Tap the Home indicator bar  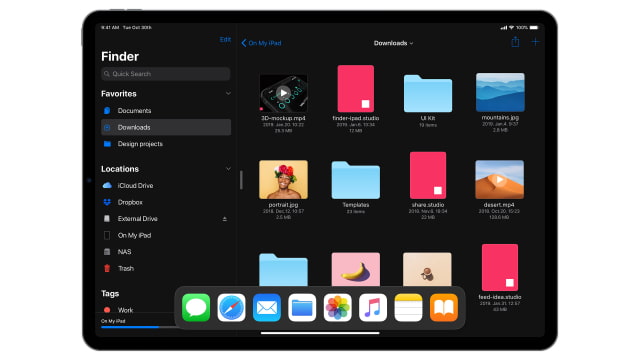[320, 333]
